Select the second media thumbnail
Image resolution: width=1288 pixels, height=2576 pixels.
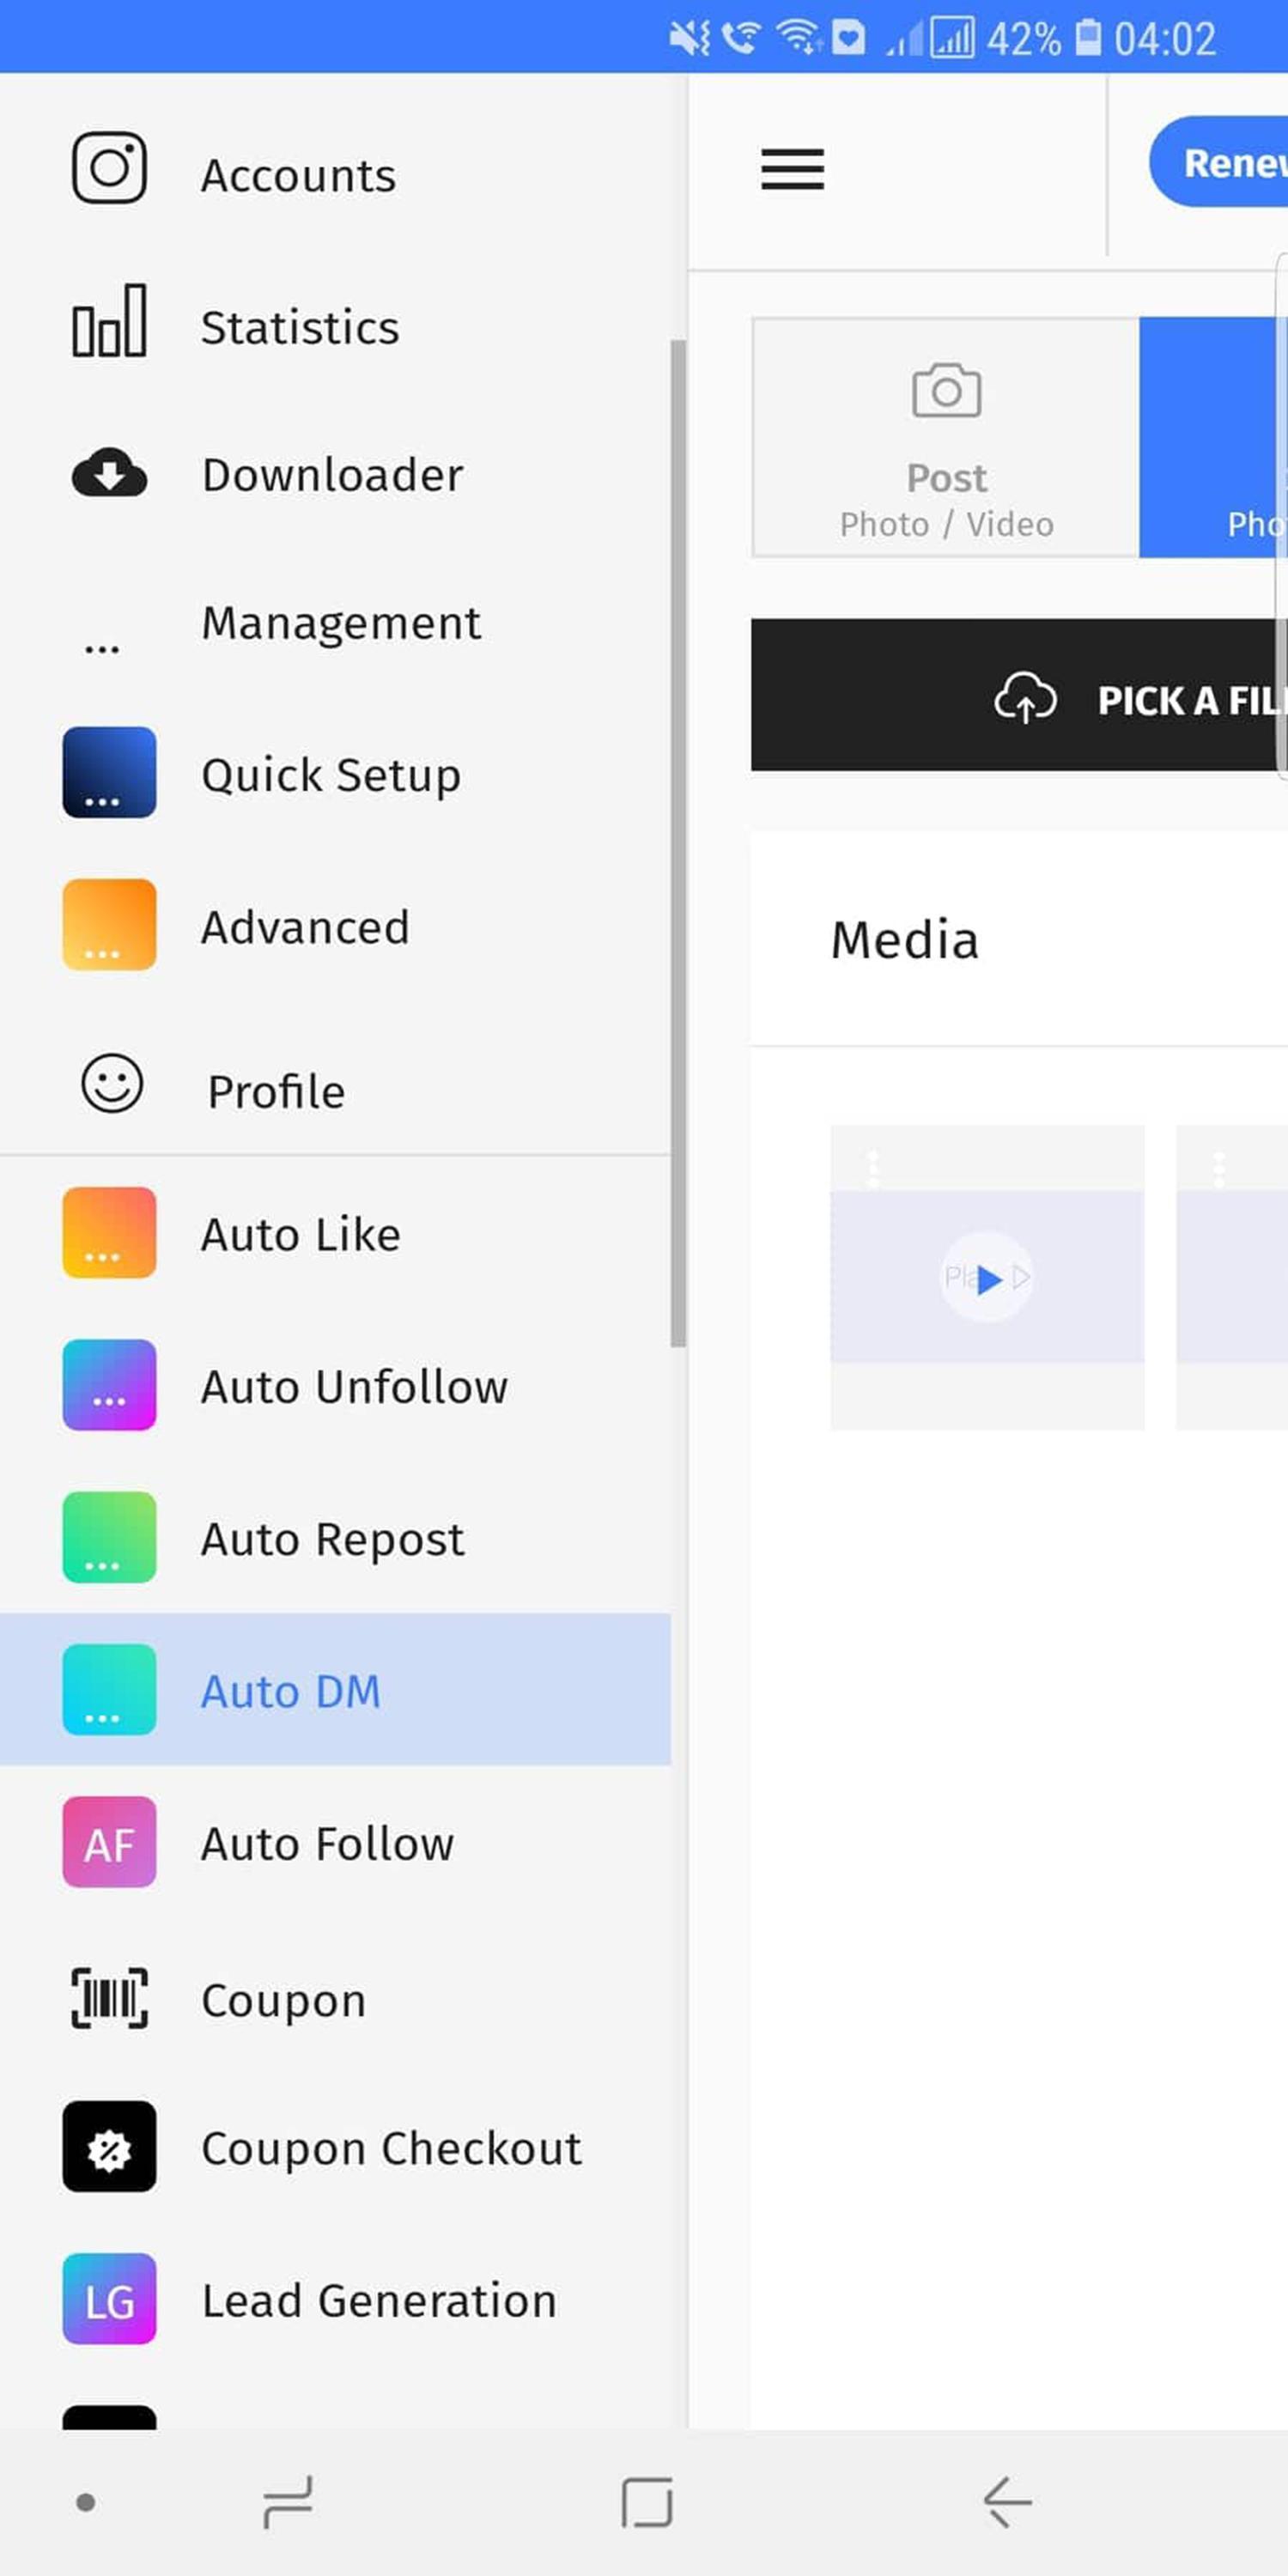tap(1232, 1277)
